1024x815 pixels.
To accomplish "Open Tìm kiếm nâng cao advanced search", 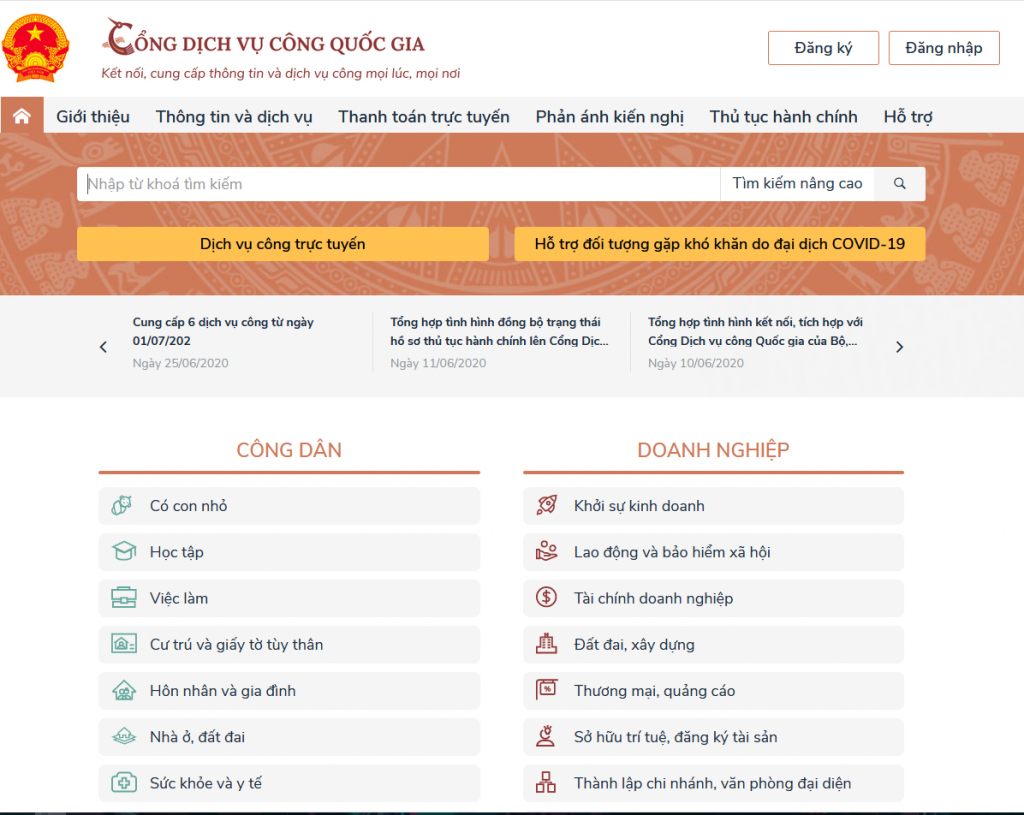I will coord(797,184).
